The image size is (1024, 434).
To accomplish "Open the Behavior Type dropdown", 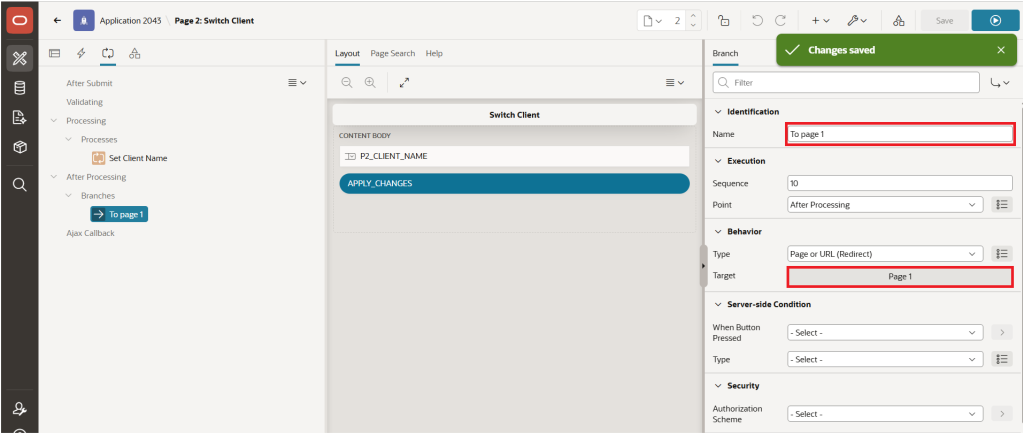I will [885, 254].
